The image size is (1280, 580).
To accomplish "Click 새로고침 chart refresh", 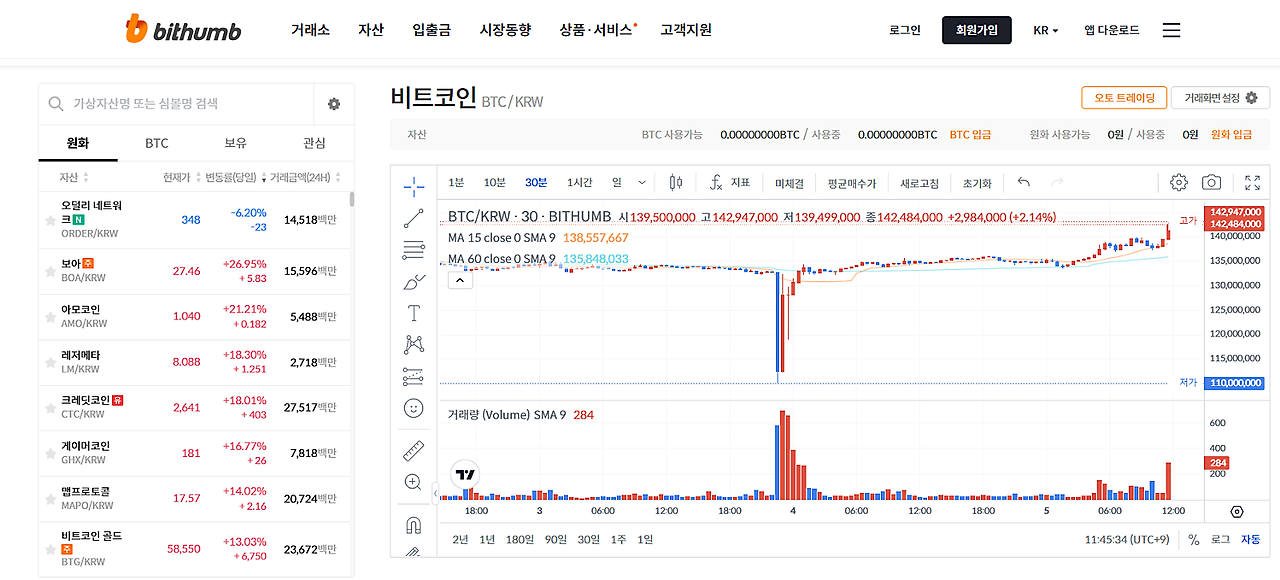I will [920, 183].
